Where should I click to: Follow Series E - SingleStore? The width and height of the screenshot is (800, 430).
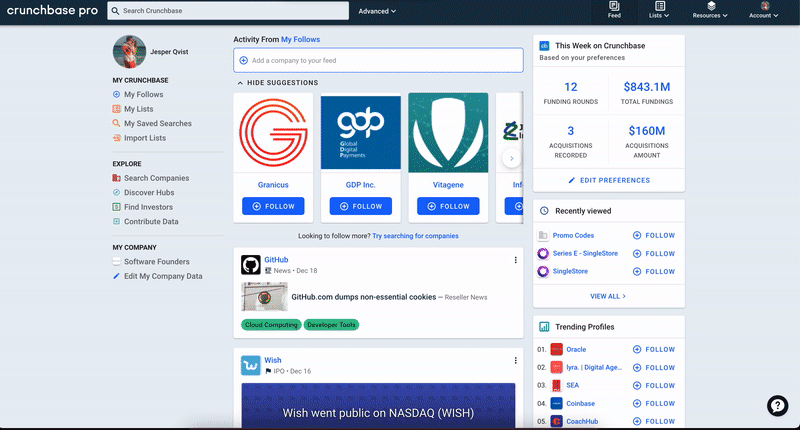click(654, 254)
